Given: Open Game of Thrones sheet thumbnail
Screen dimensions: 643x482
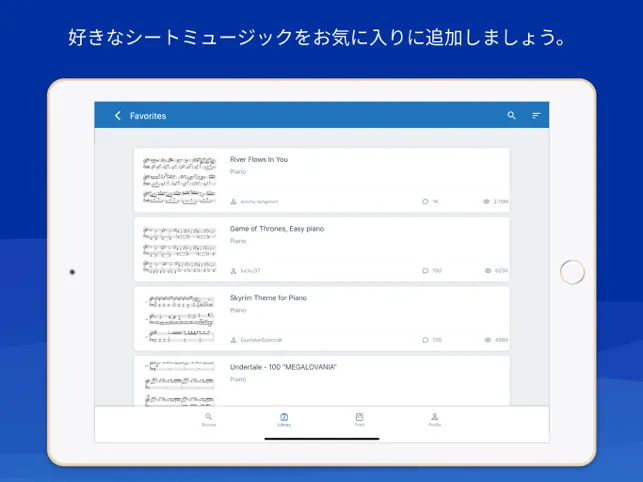Looking at the screenshot, I should pos(179,249).
